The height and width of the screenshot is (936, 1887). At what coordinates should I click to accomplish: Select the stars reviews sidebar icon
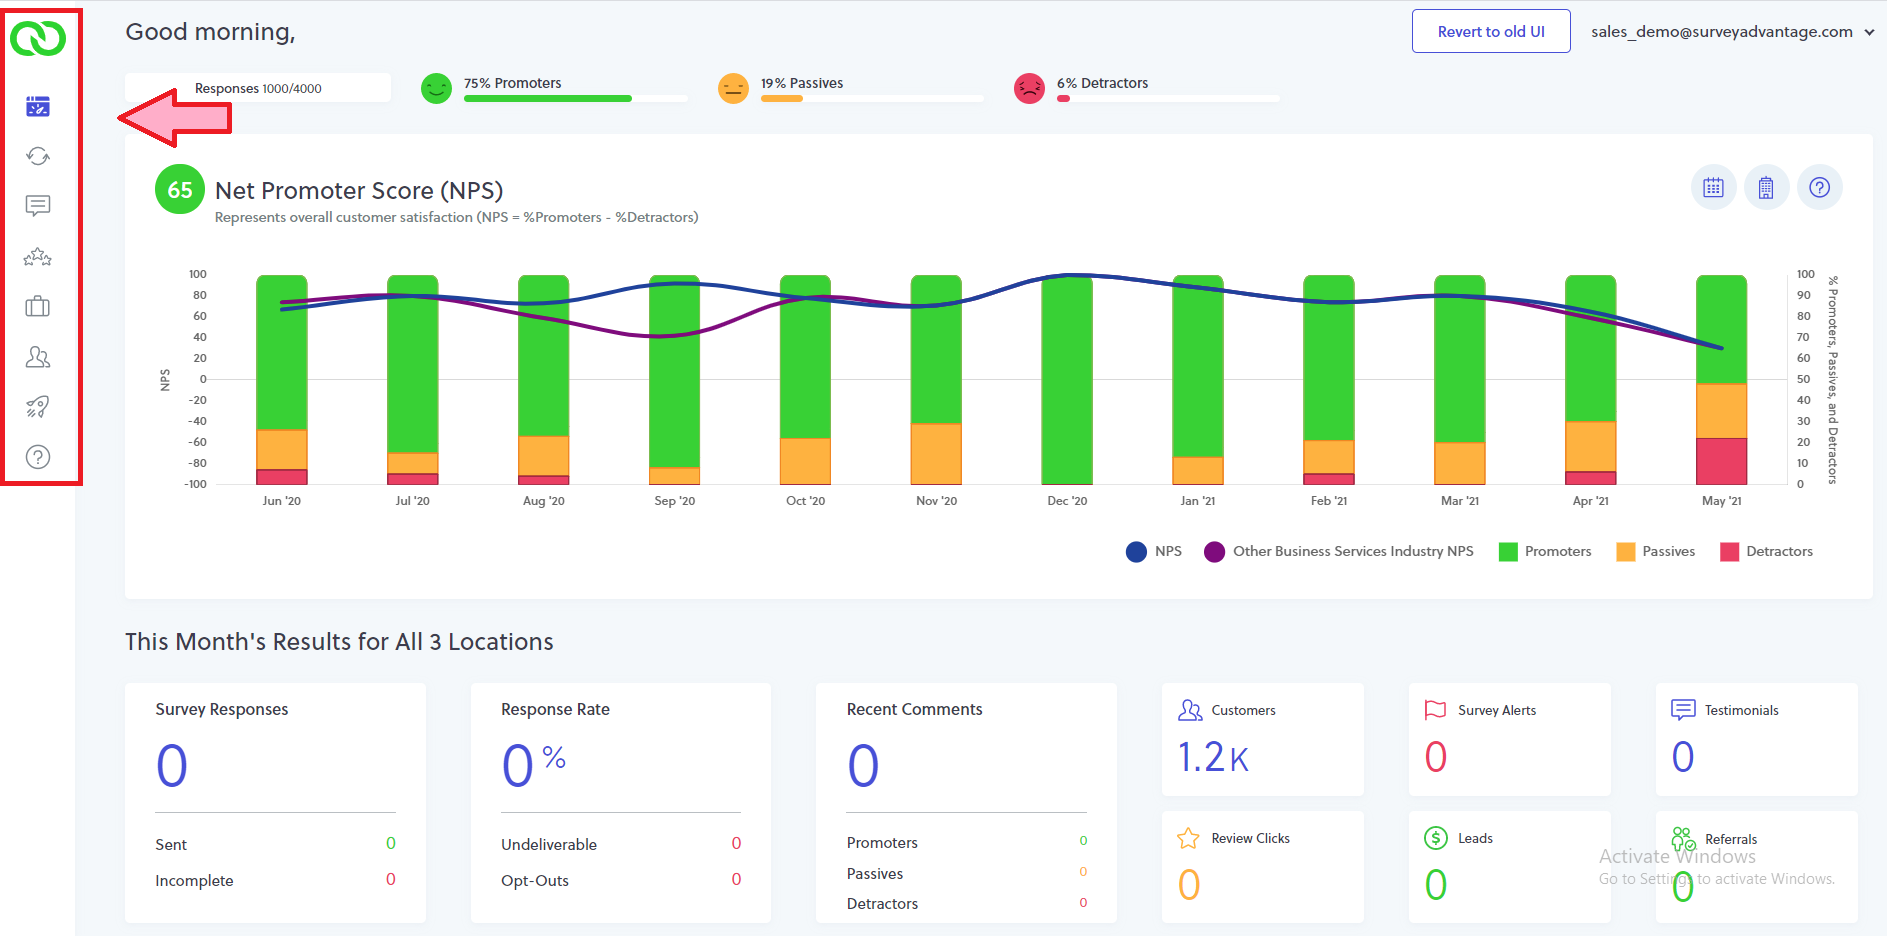click(38, 257)
